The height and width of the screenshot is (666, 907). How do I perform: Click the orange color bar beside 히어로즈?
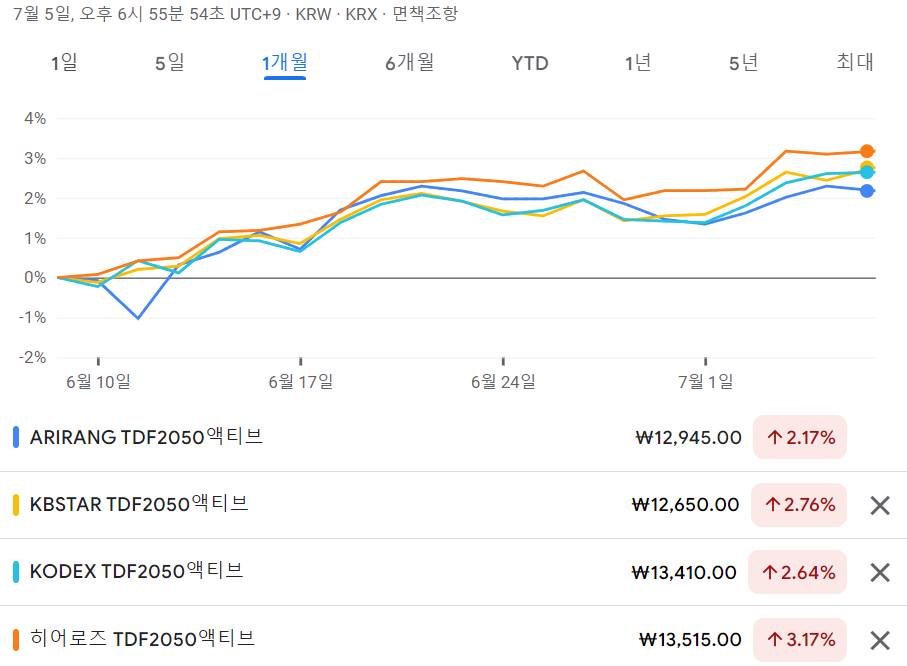pos(16,639)
